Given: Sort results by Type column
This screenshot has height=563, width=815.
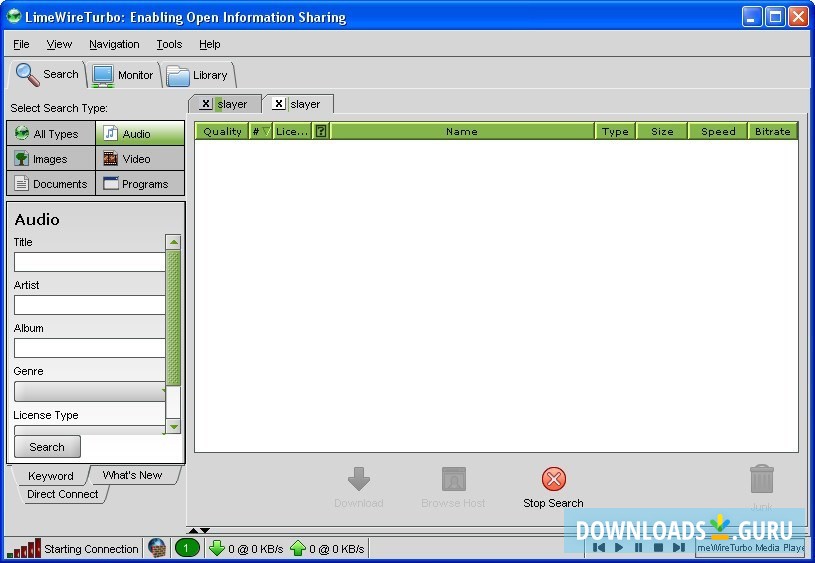Looking at the screenshot, I should pyautogui.click(x=615, y=132).
